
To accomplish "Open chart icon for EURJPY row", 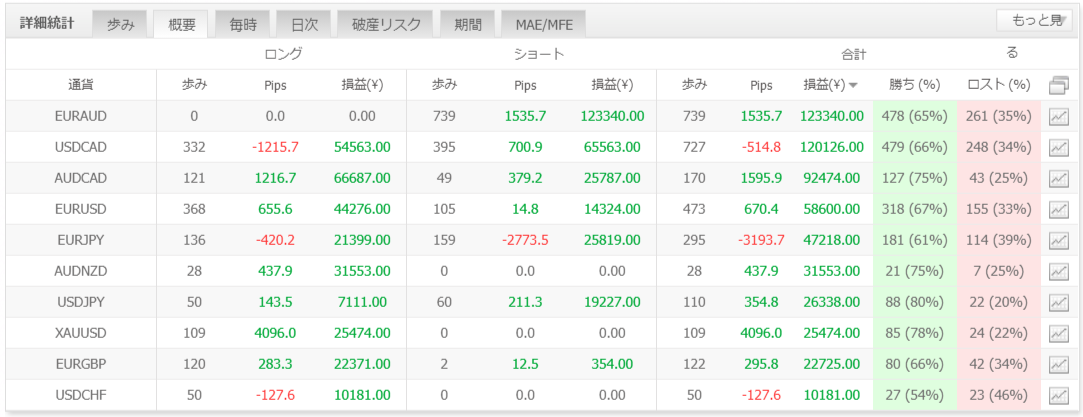I will (1058, 240).
